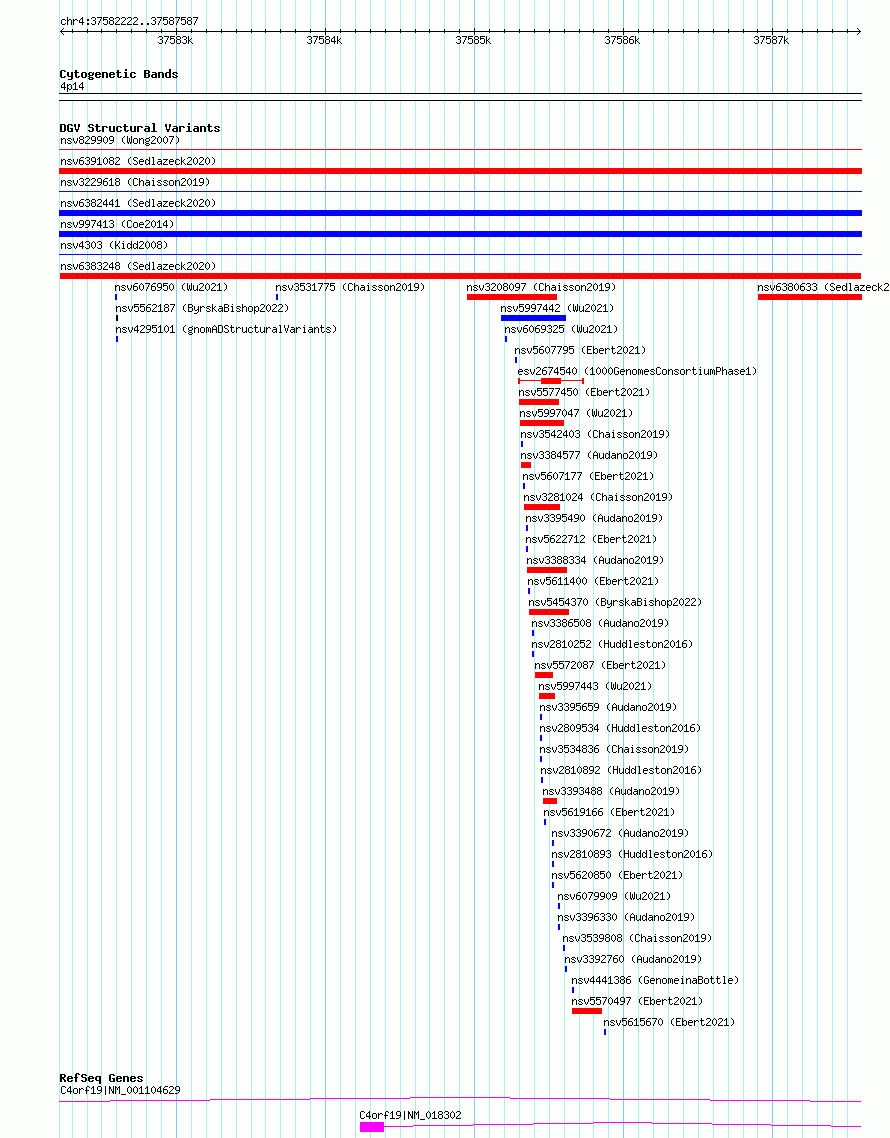Open nsv5454370 (ByrskaBishop2022) variant
This screenshot has height=1138, width=890.
[615, 603]
